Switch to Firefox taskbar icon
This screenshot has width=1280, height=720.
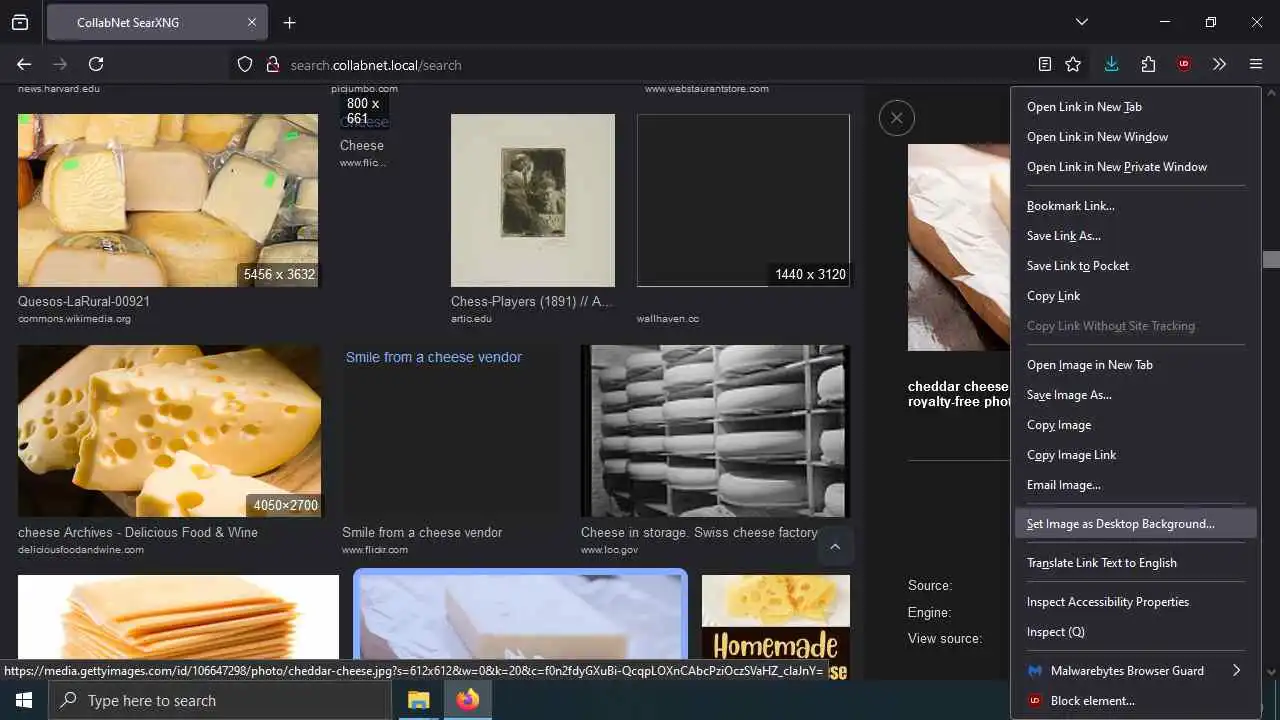[x=468, y=700]
